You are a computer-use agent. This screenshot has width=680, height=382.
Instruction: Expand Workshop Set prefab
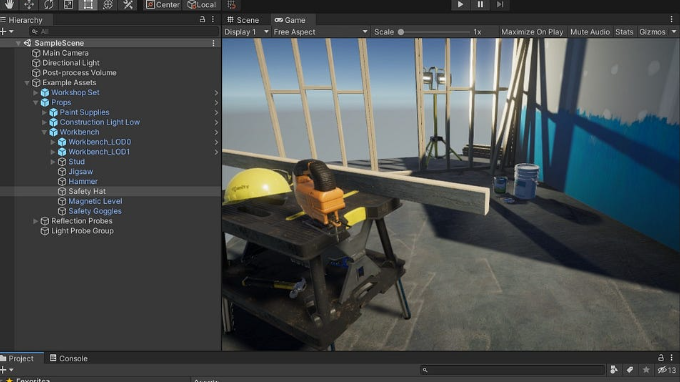click(36, 92)
